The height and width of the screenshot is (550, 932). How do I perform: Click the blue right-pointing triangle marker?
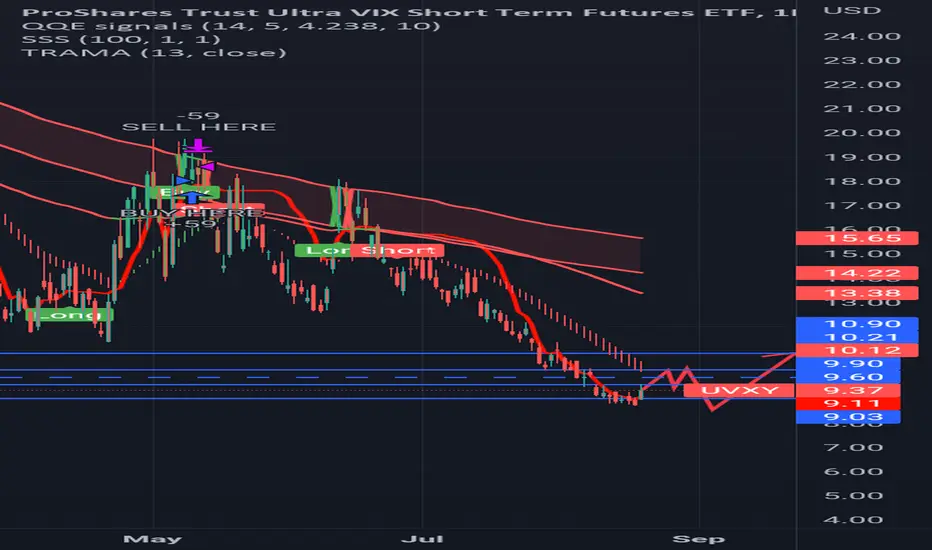(184, 180)
